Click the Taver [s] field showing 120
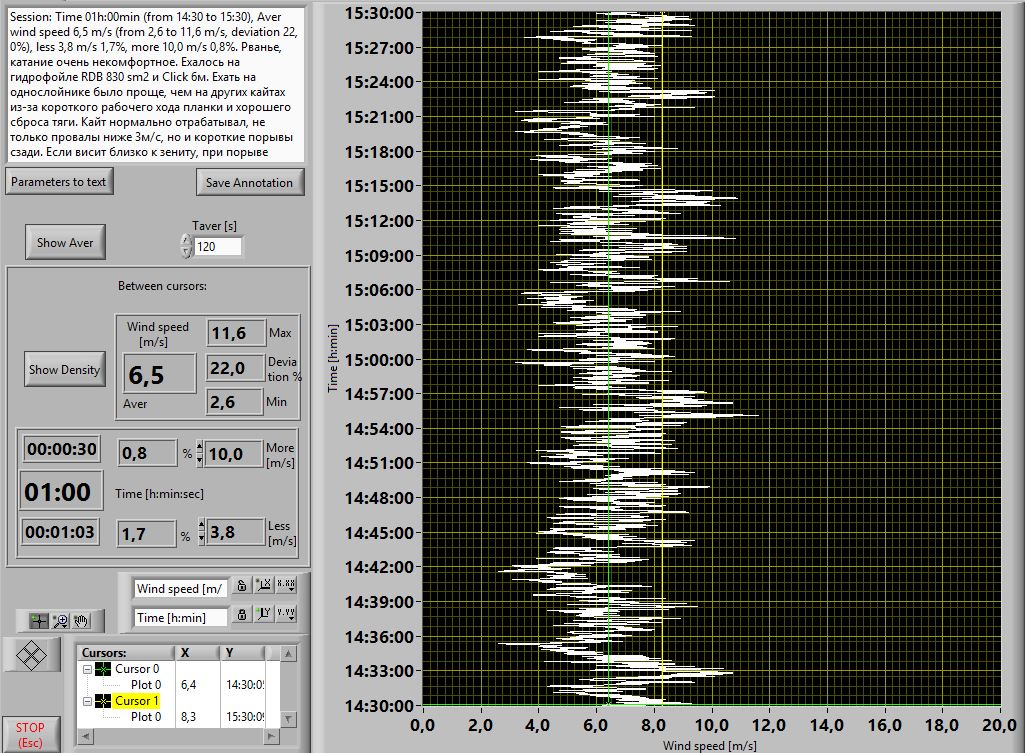 (218, 246)
